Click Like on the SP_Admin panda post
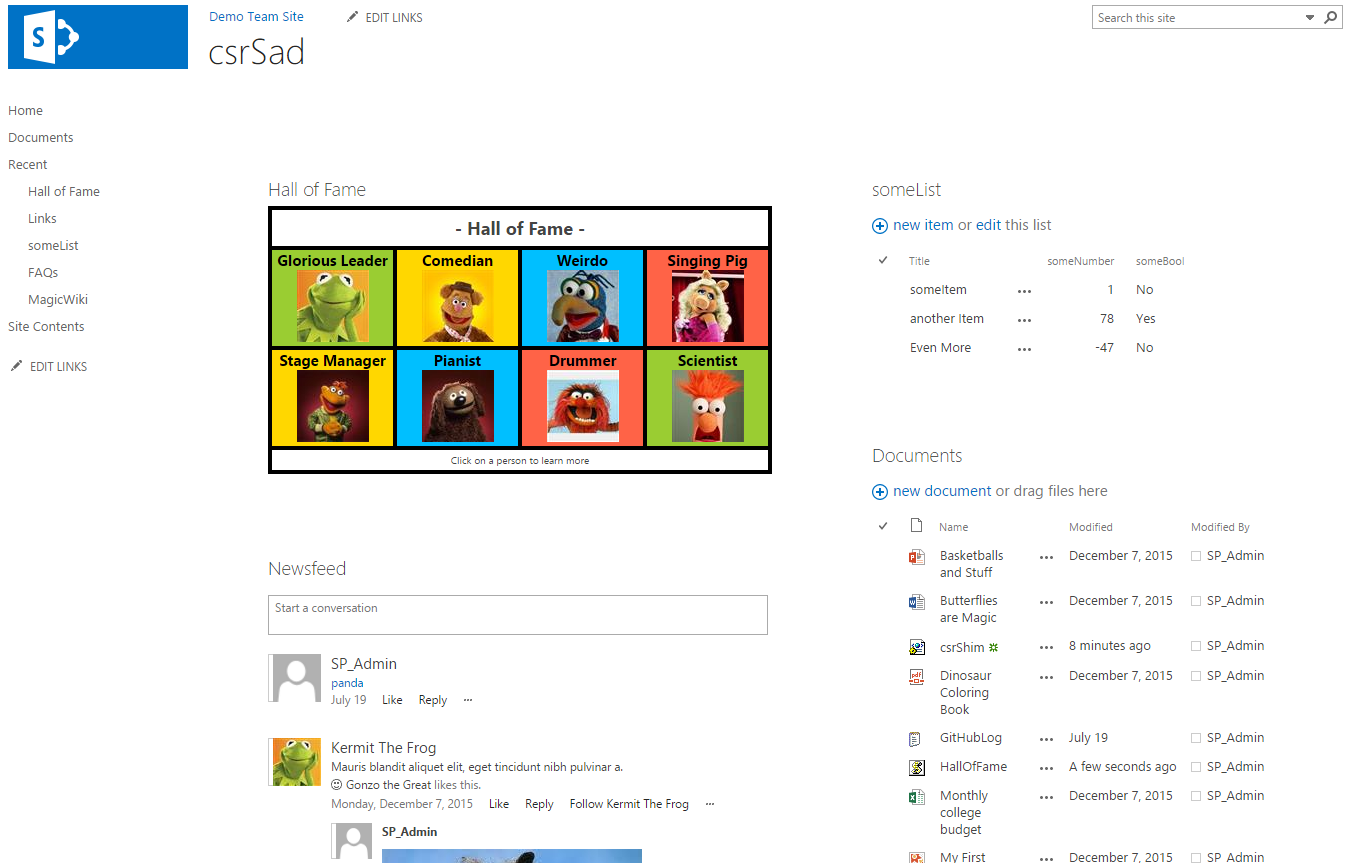 point(392,700)
